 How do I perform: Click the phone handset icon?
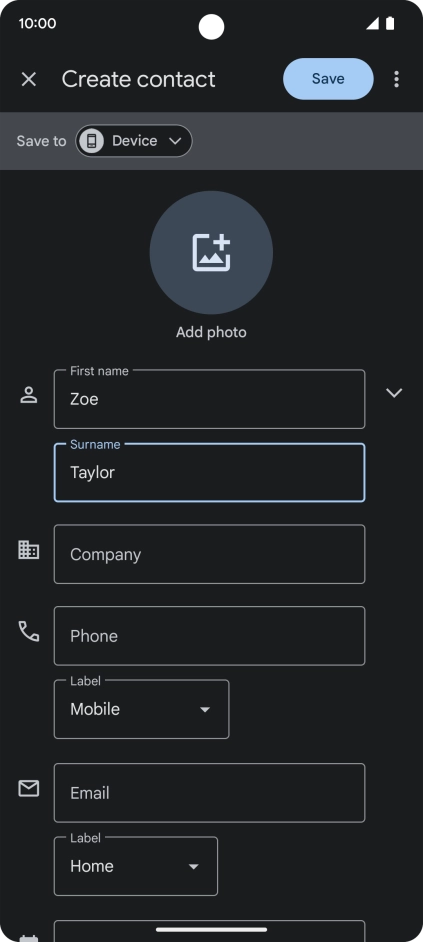[x=29, y=631]
